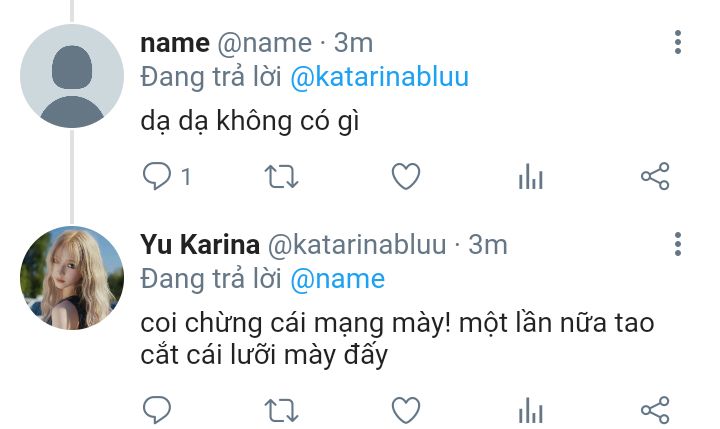View analytics for name's tweet
This screenshot has height=429, width=720.
[531, 176]
